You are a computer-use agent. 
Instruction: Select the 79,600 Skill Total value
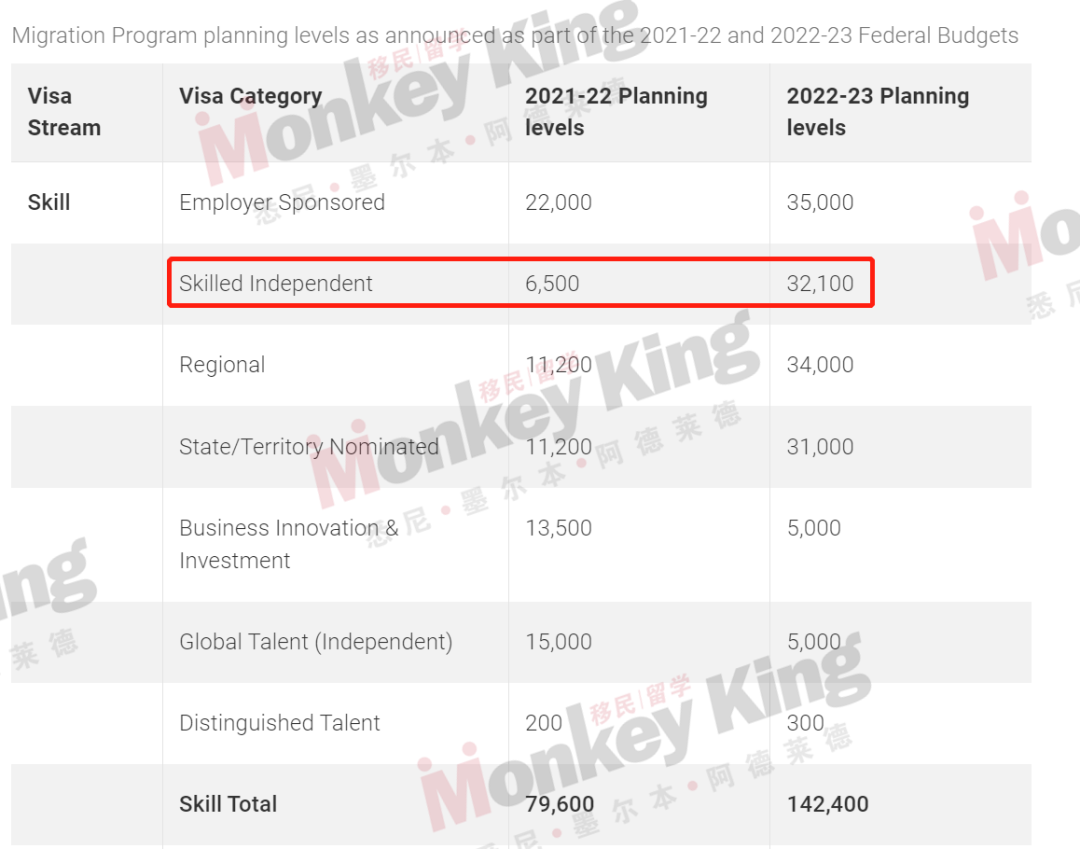pos(559,804)
